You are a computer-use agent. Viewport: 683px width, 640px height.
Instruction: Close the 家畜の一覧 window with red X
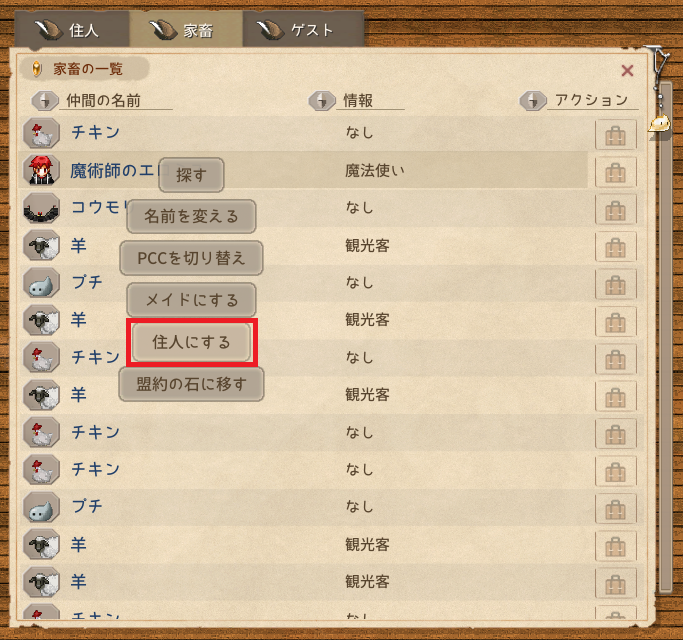tap(627, 71)
